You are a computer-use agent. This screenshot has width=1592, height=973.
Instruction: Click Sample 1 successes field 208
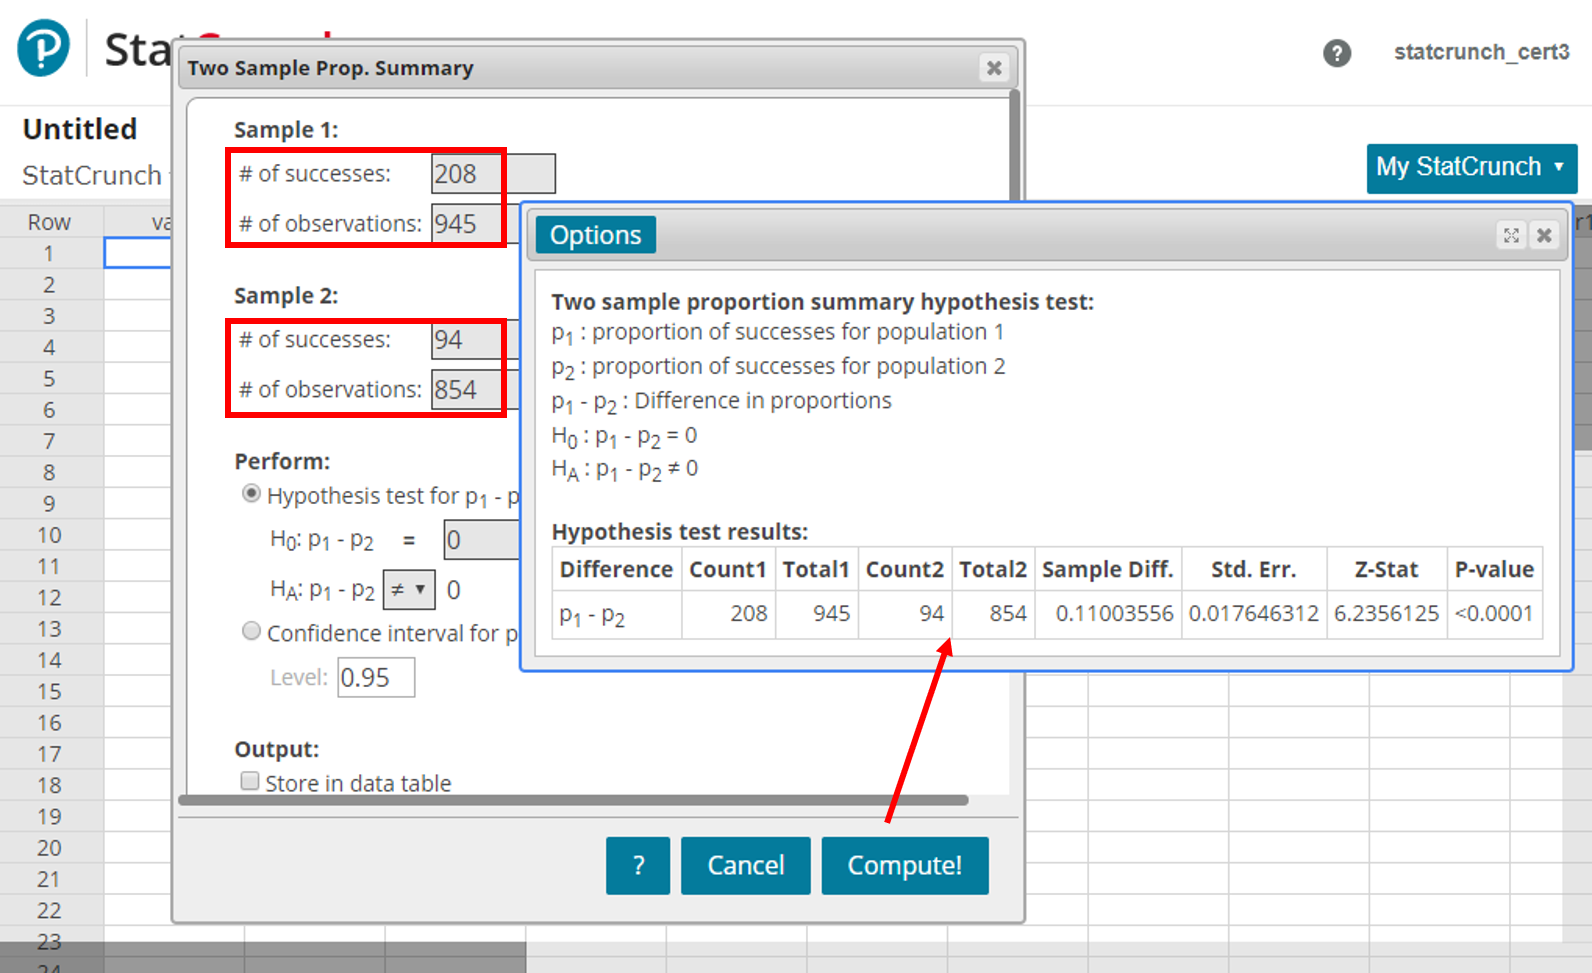[493, 174]
